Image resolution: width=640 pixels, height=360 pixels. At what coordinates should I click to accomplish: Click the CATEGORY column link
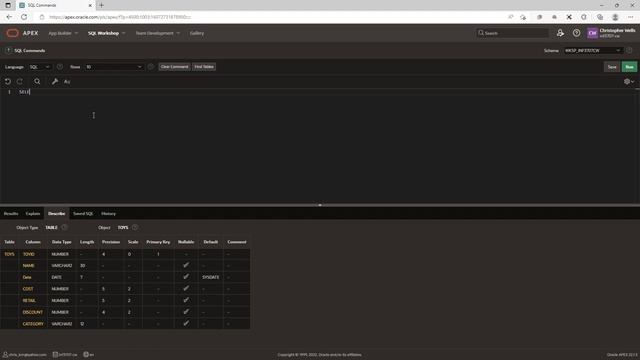33,324
